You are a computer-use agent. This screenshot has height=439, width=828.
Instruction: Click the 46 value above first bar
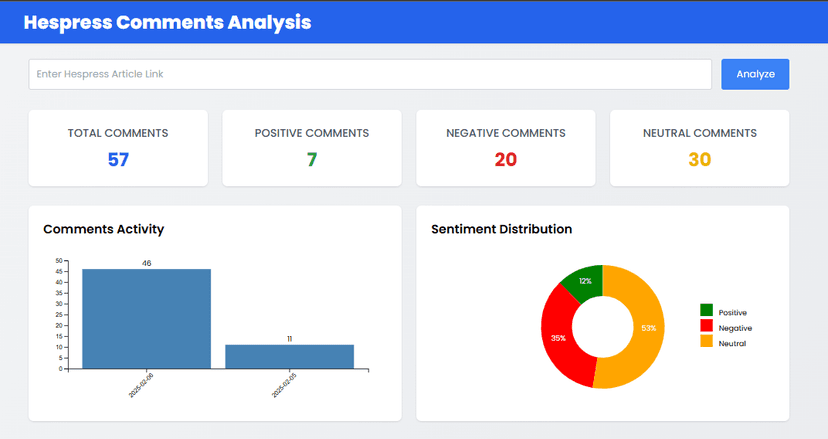coord(146,263)
